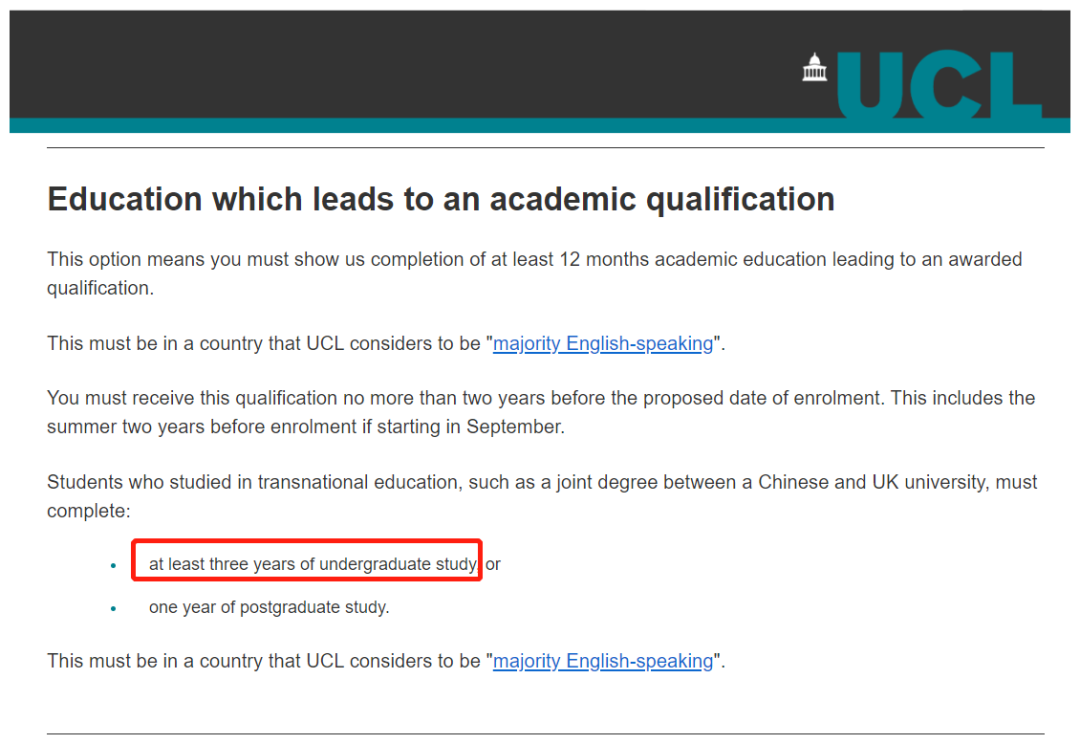This screenshot has height=744, width=1080.
Task: Click the horizontal divider above the heading
Action: 546,147
